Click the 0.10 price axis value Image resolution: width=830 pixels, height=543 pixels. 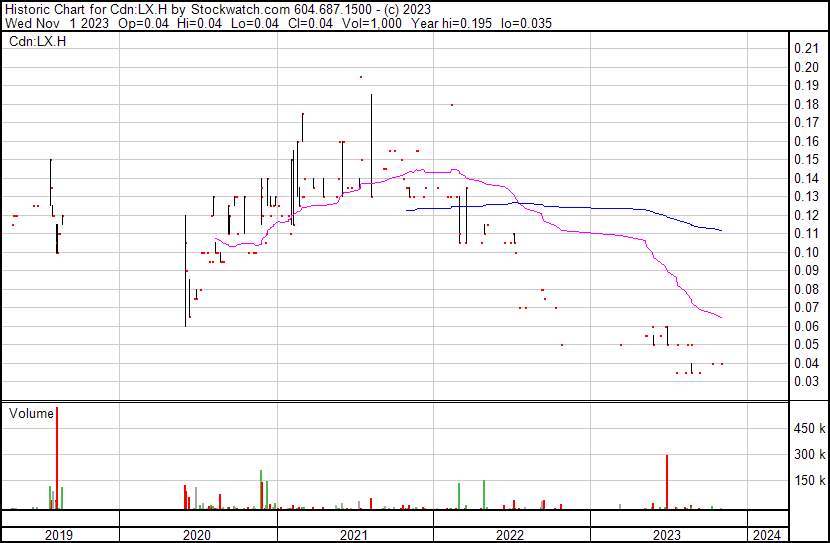pyautogui.click(x=807, y=252)
